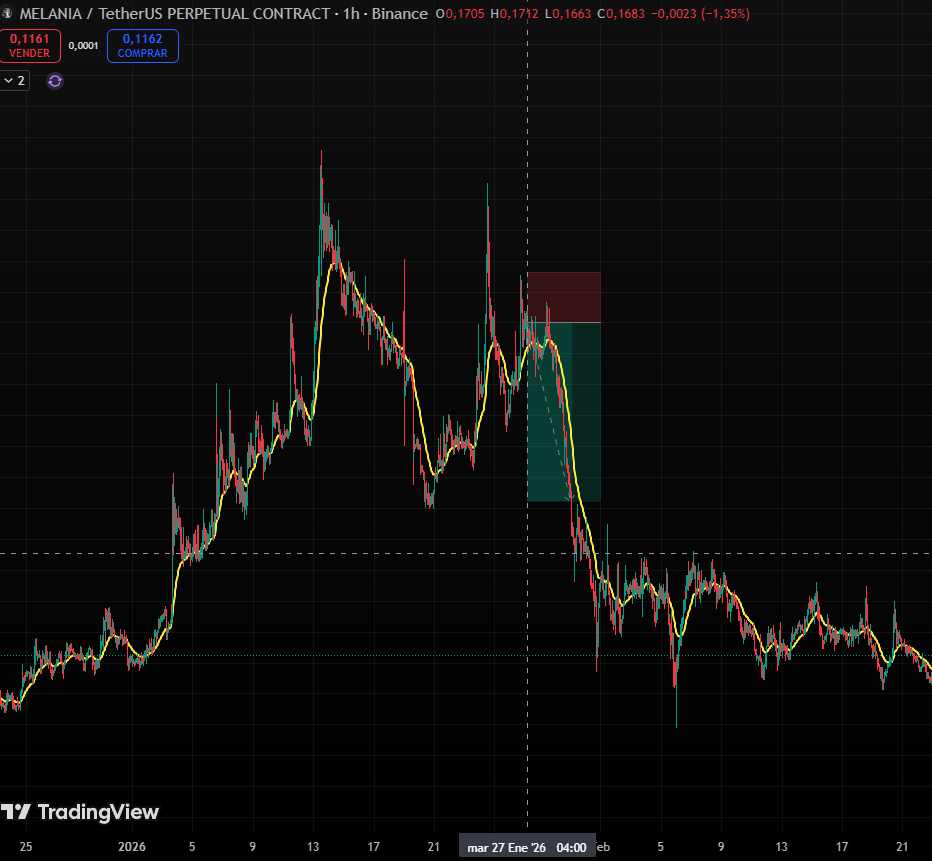This screenshot has height=861, width=932.
Task: Open the TradingView logo link
Action: (80, 812)
